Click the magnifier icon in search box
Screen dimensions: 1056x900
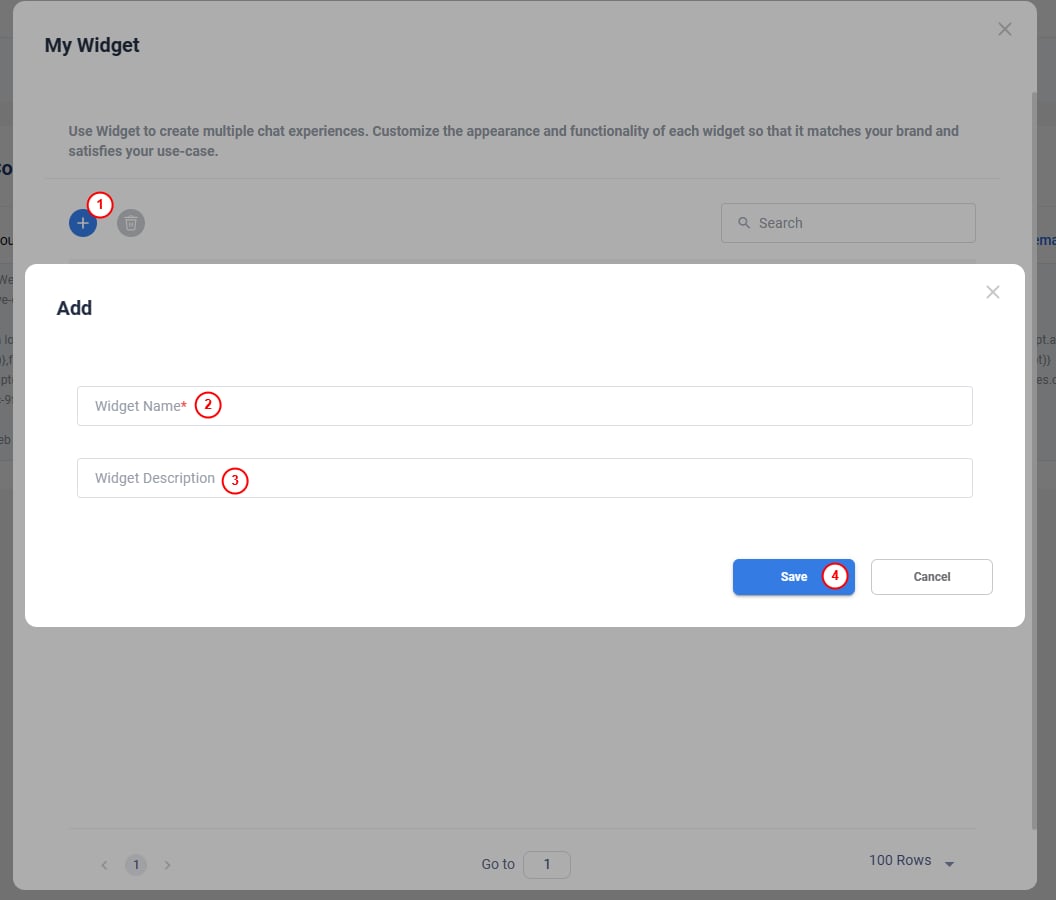pyautogui.click(x=744, y=223)
